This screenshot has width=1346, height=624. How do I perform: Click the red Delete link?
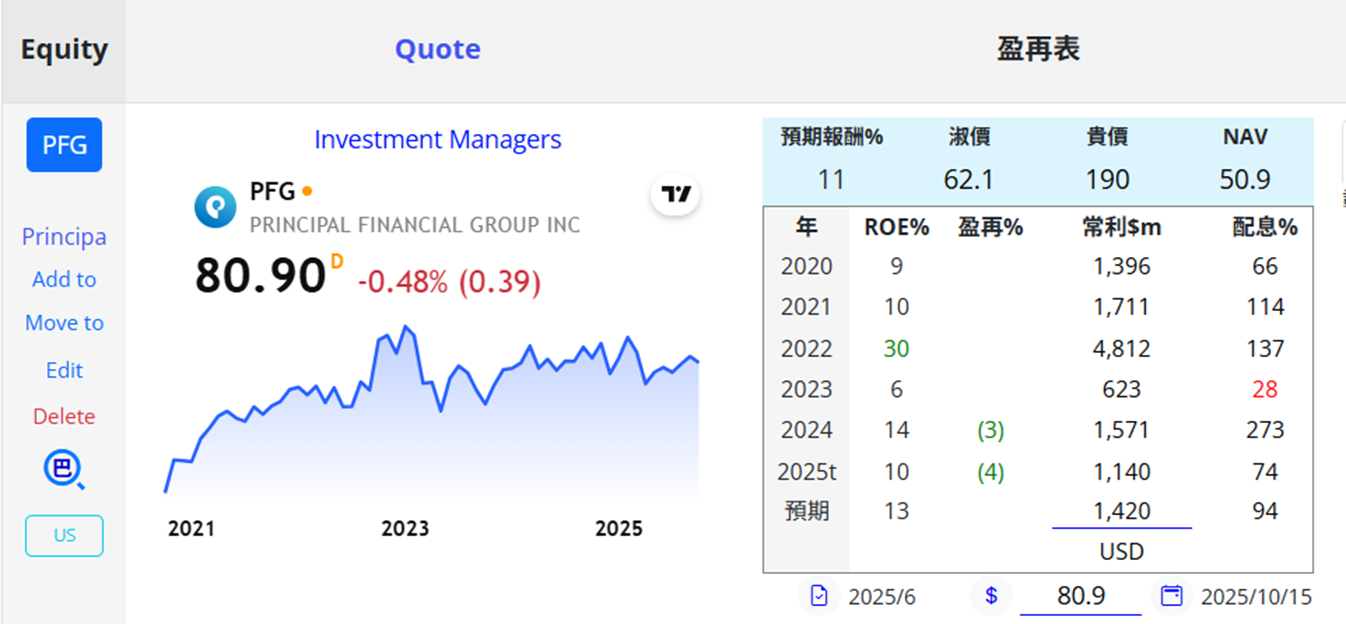click(64, 416)
